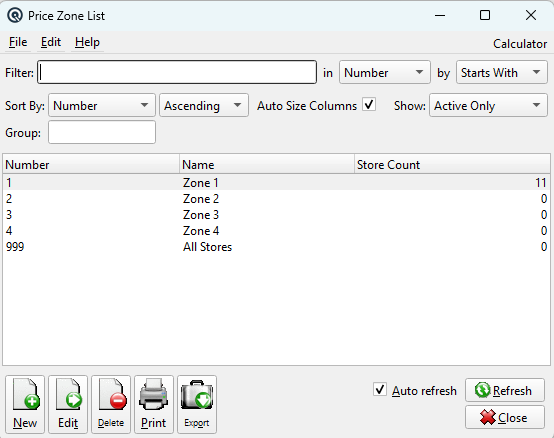This screenshot has height=438, width=554.
Task: Open the filter field Number dropdown
Action: tap(385, 72)
